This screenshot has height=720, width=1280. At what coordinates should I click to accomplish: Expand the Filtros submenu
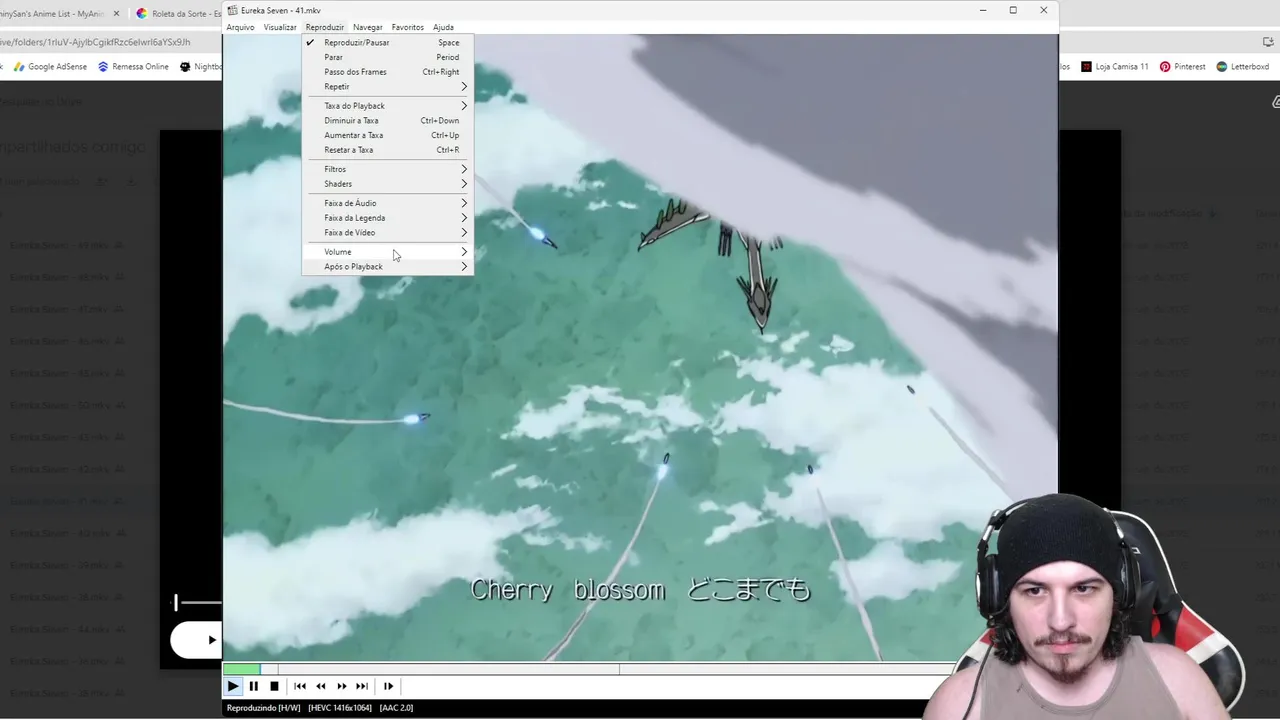(388, 169)
